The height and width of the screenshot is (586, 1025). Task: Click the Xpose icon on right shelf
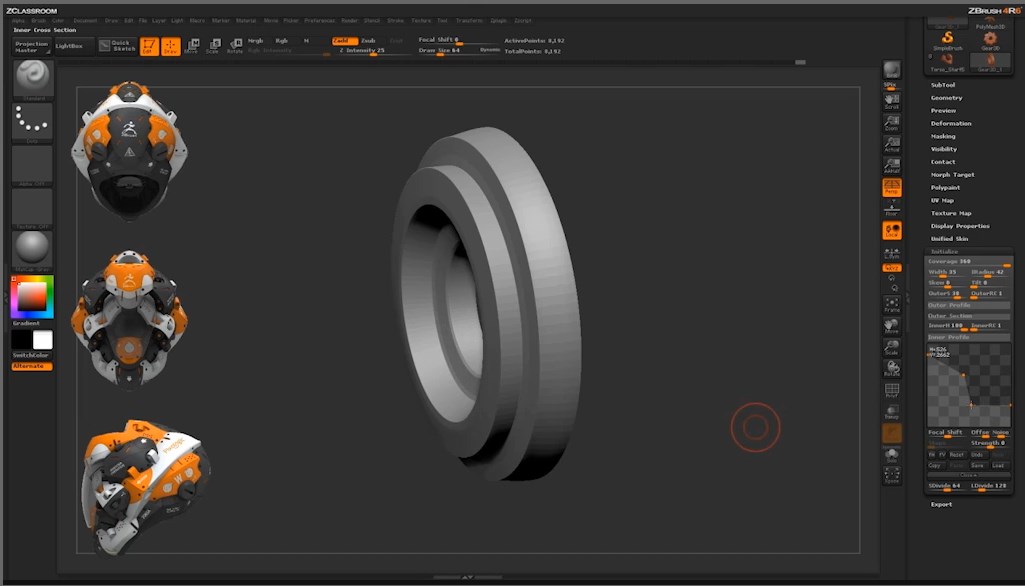[x=892, y=475]
